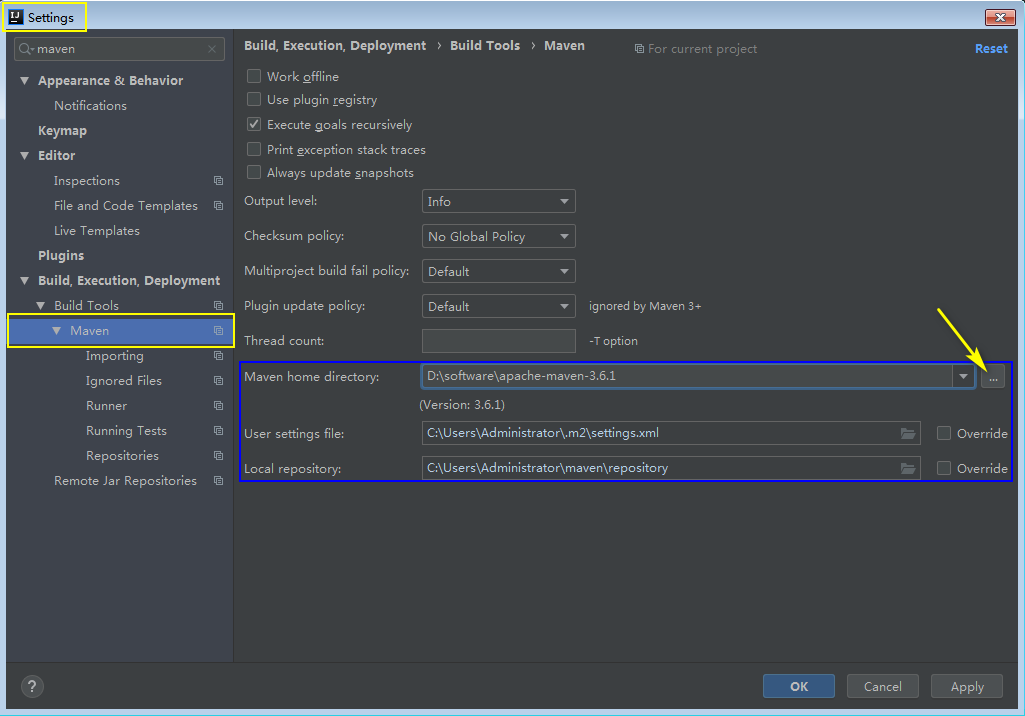This screenshot has width=1025, height=716.
Task: Expand the Maven home directory dropdown arrow
Action: (x=963, y=377)
